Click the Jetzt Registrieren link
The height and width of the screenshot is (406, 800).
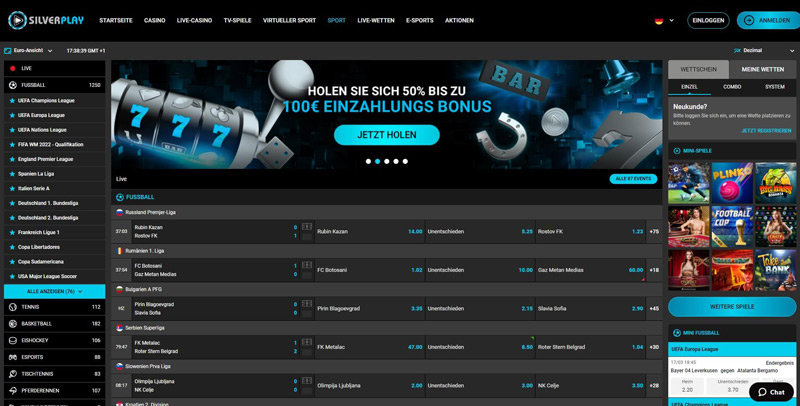(x=766, y=131)
